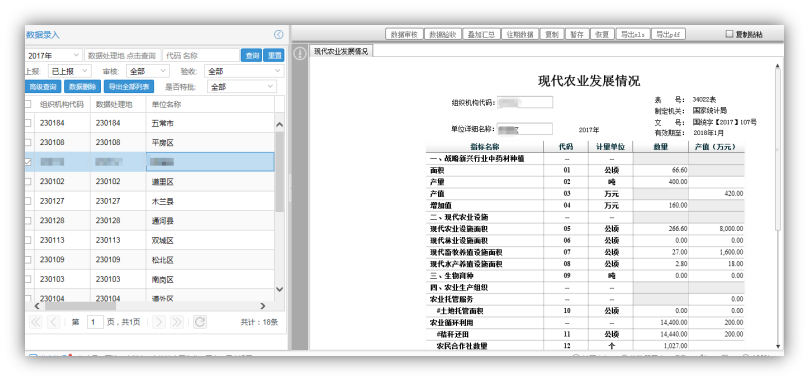Viewport: 810px width, 382px height.
Task: Refresh the organization list
Action: click(x=200, y=322)
